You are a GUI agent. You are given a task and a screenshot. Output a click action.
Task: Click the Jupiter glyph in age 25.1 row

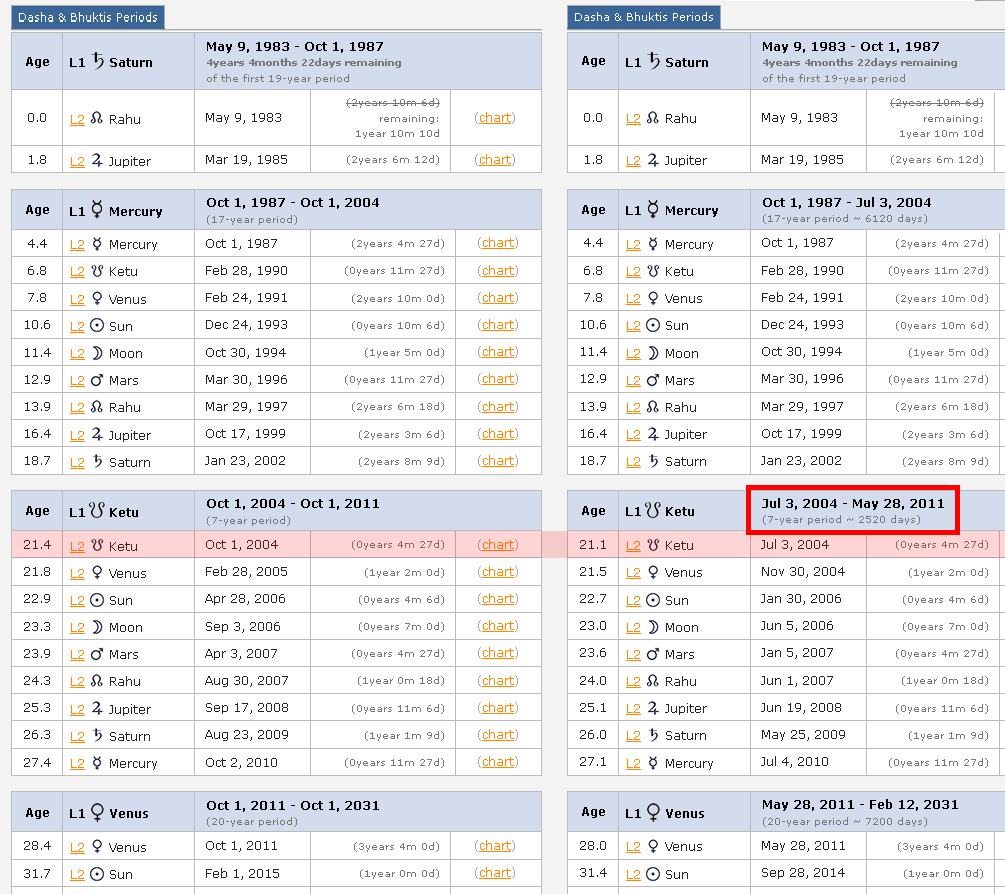[x=652, y=708]
